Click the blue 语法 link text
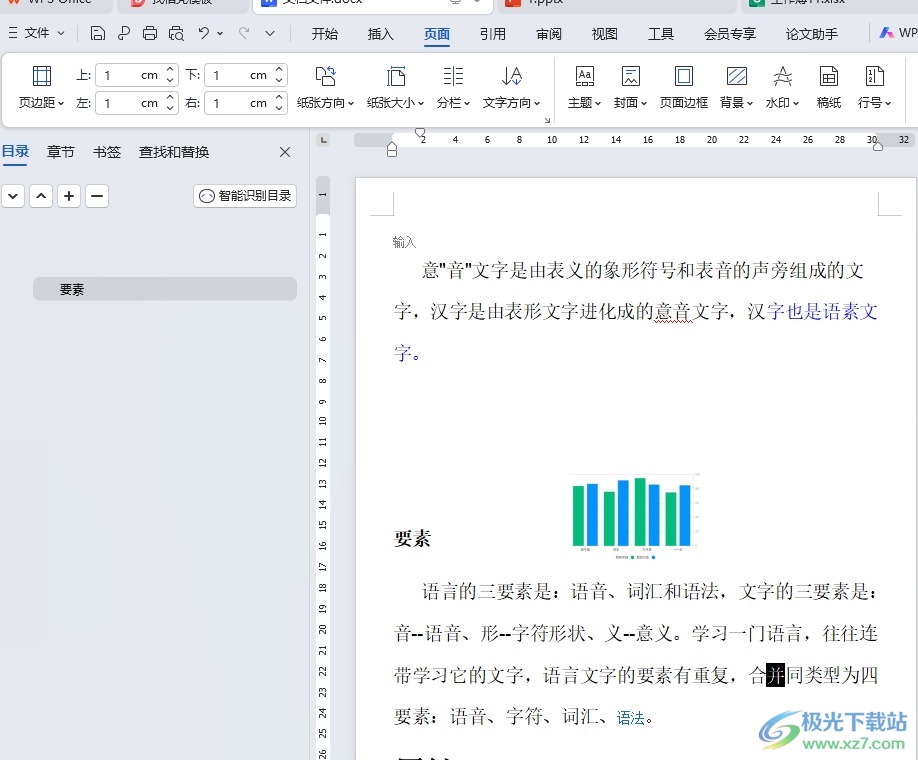 (631, 718)
